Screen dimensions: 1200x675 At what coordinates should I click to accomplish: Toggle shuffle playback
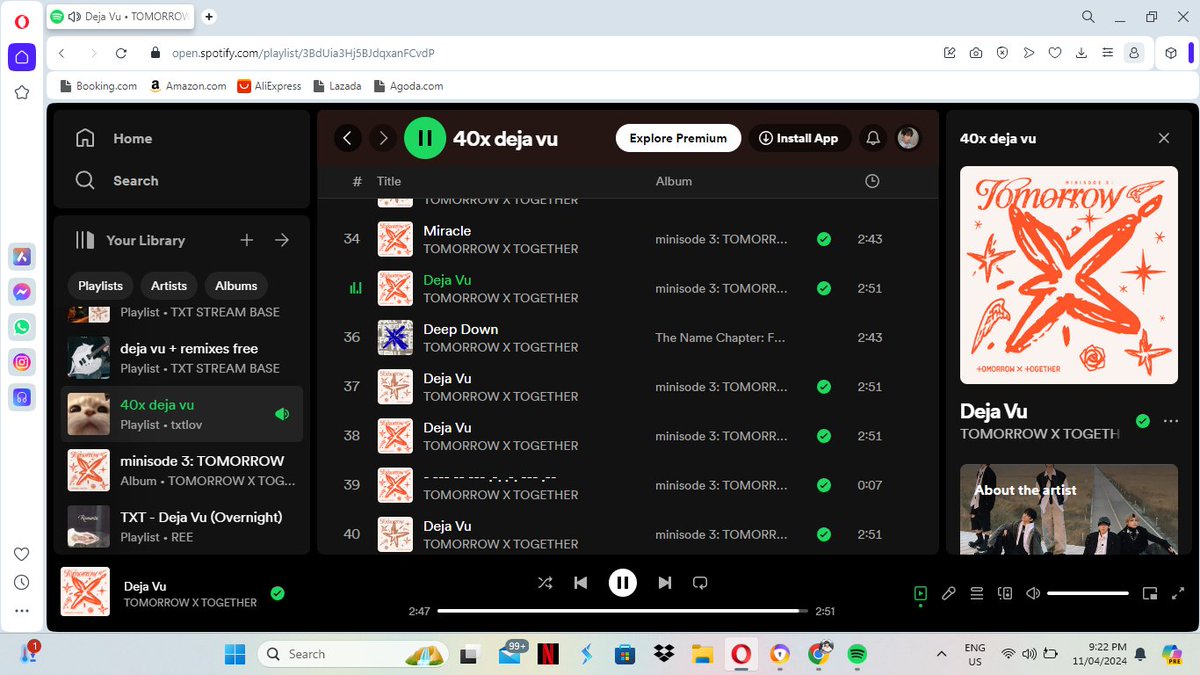[x=545, y=582]
